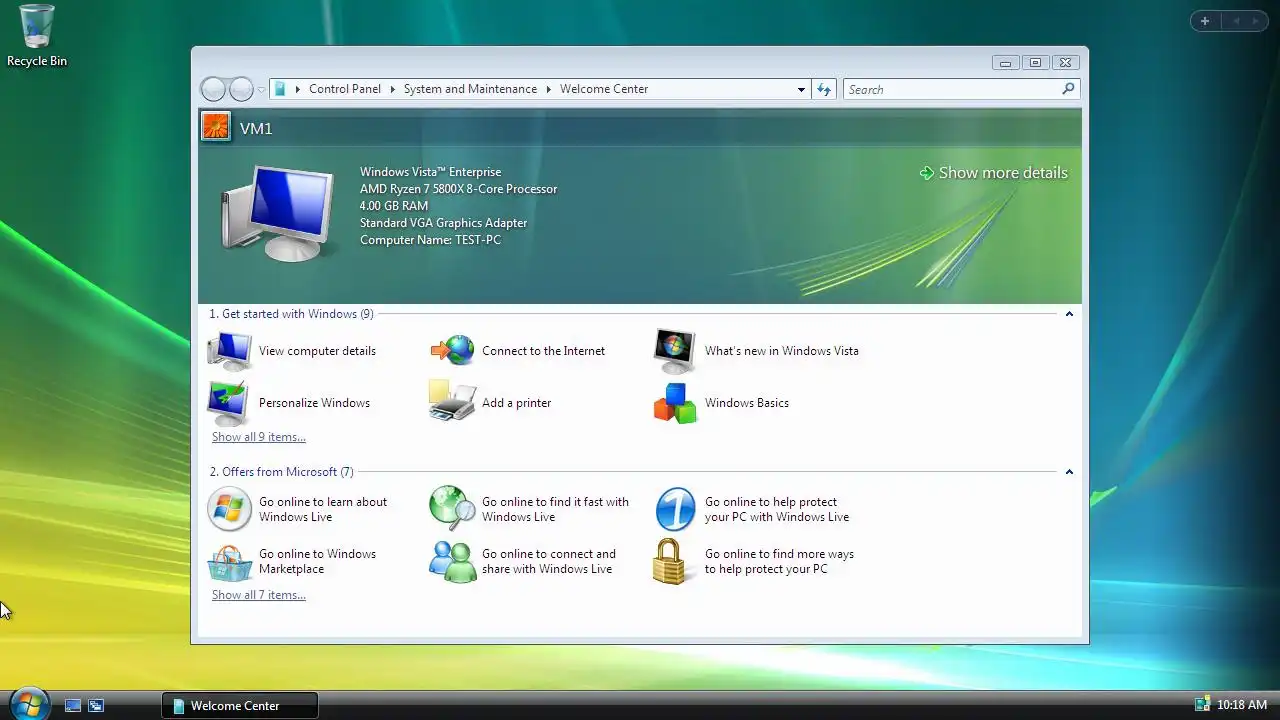Viewport: 1280px width, 720px height.
Task: Click the Show more details link
Action: pos(994,173)
